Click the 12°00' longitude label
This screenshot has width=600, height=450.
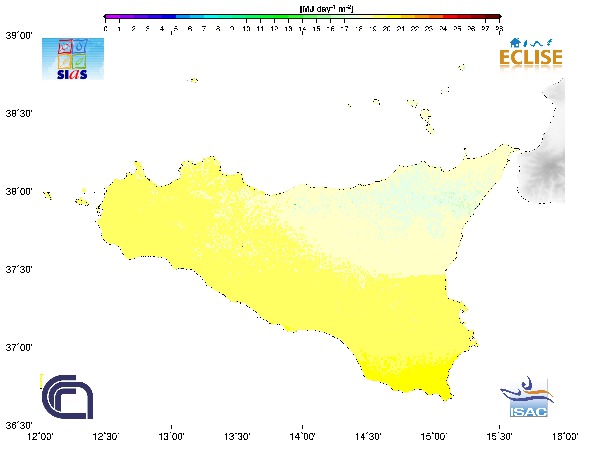(41, 436)
